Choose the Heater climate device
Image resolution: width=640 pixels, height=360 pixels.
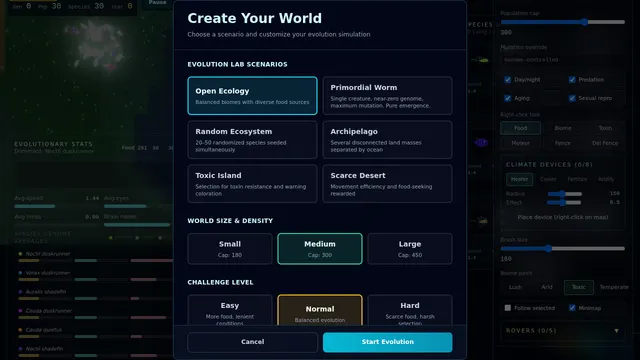tap(519, 179)
